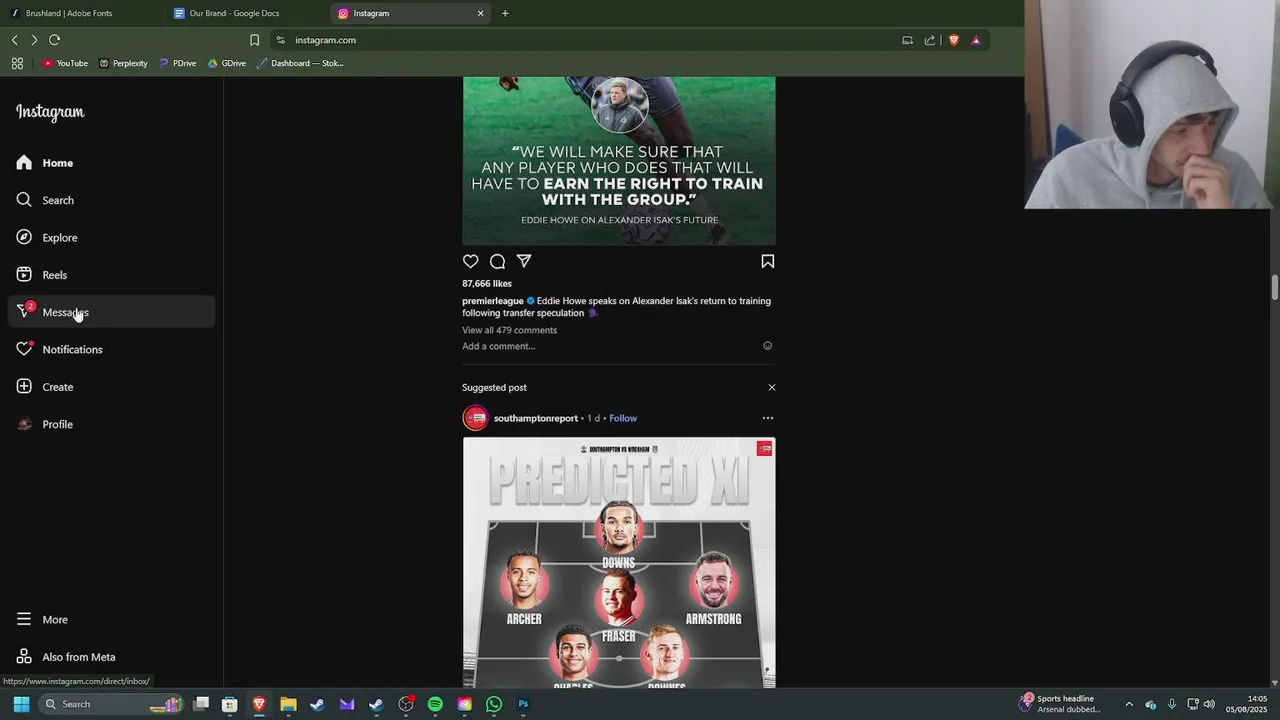This screenshot has width=1280, height=720.
Task: Go to the Explore page
Action: pyautogui.click(x=112, y=237)
